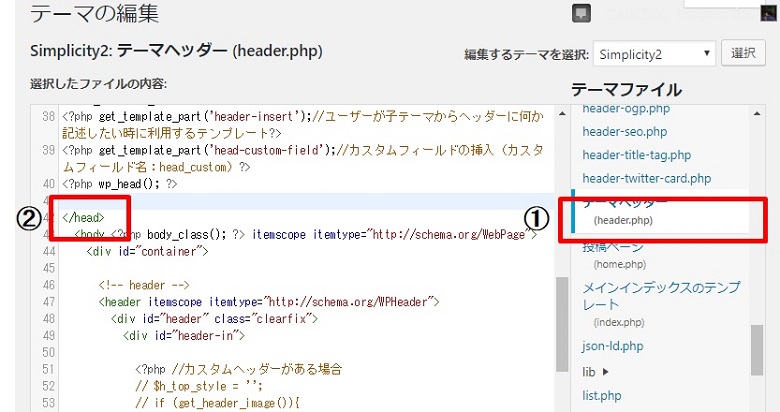Click the </head> closing tag line
Screen dimensions: 780x412
point(83,217)
